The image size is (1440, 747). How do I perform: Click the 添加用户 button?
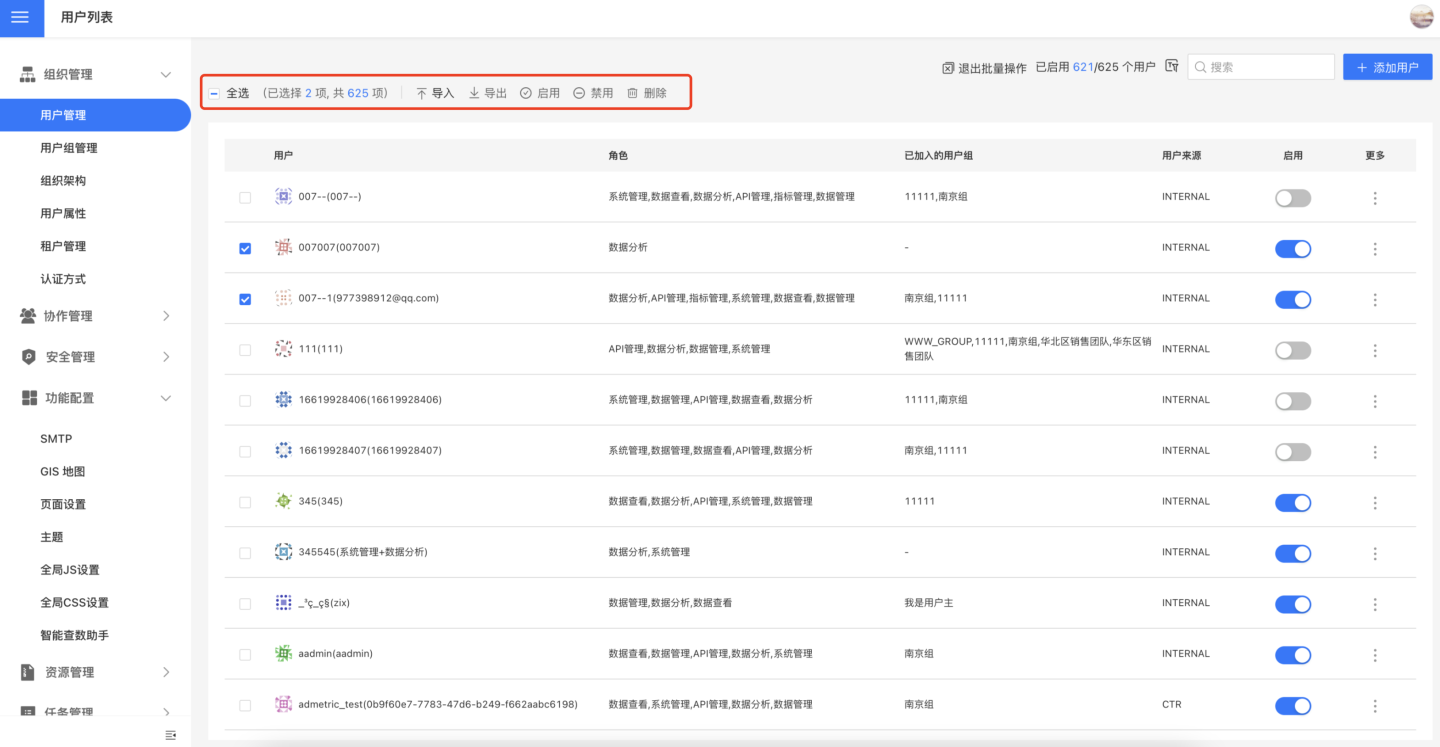tap(1387, 67)
